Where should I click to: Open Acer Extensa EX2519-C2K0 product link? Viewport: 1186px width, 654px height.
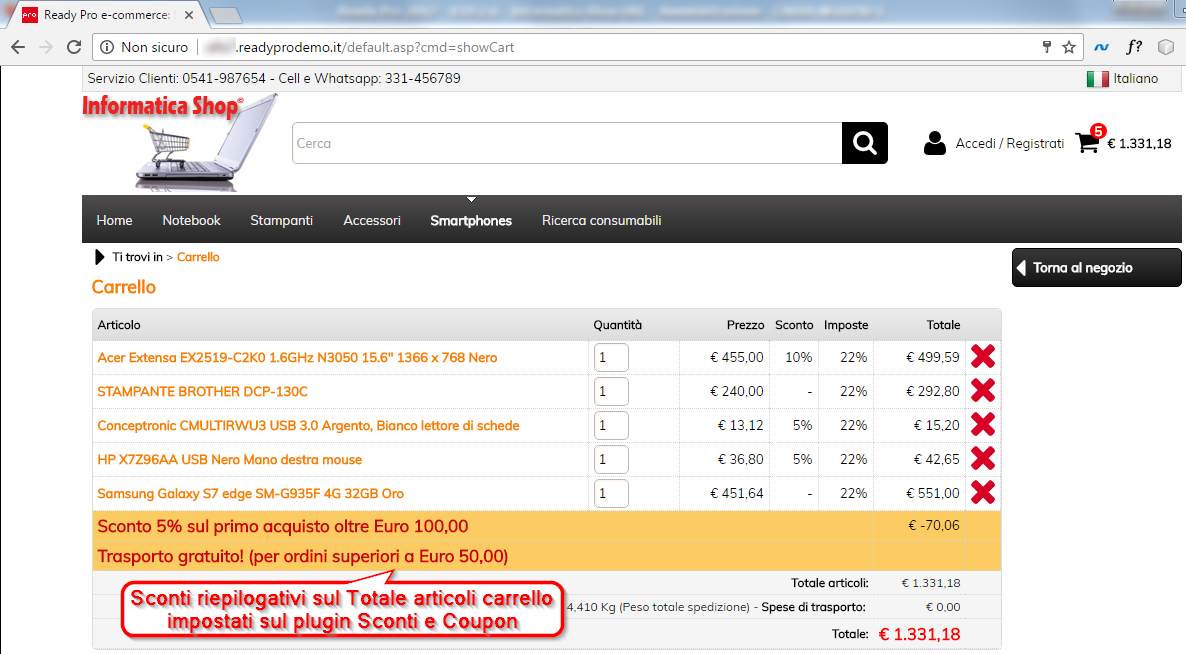pos(297,358)
